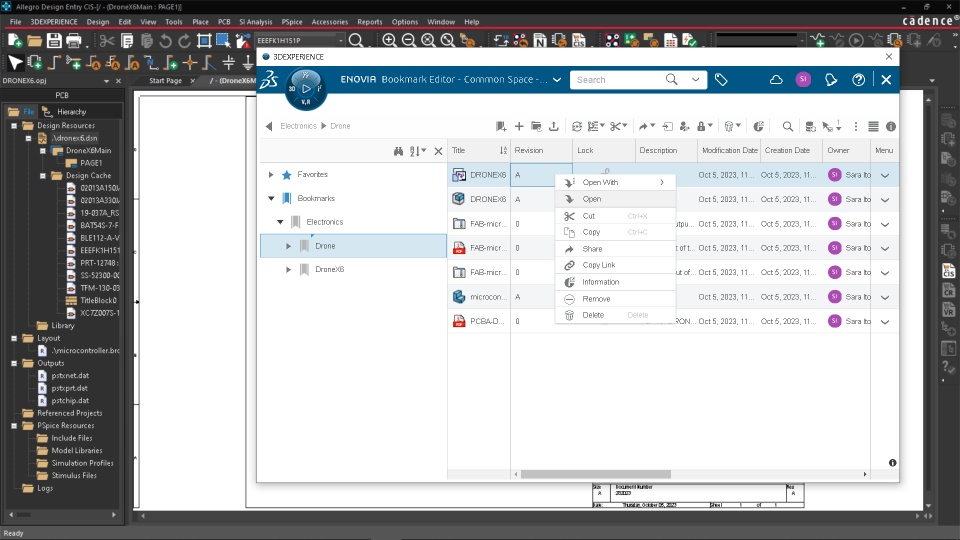Select PAGE1 in the project tree
Image resolution: width=960 pixels, height=540 pixels.
click(x=91, y=163)
